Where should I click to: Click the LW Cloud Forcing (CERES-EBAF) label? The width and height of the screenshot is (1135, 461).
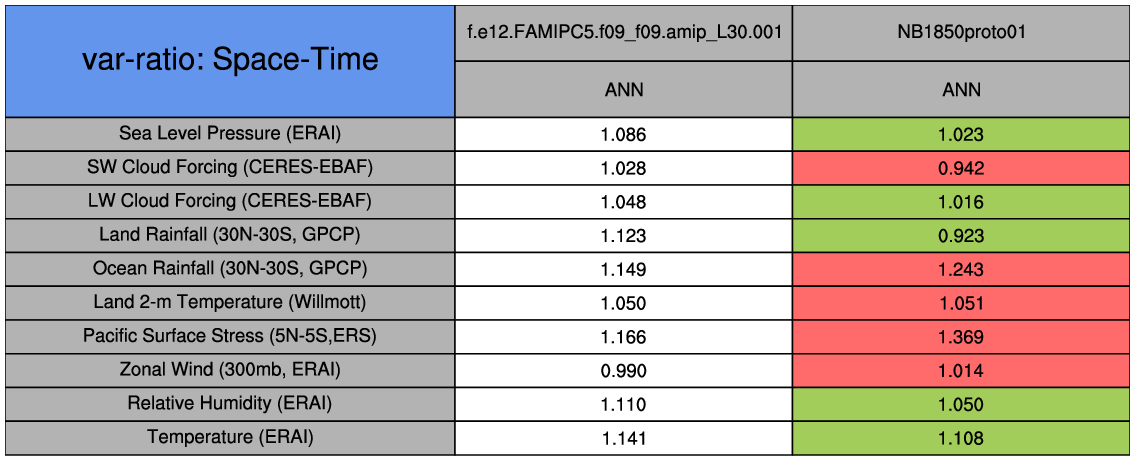pyautogui.click(x=230, y=201)
